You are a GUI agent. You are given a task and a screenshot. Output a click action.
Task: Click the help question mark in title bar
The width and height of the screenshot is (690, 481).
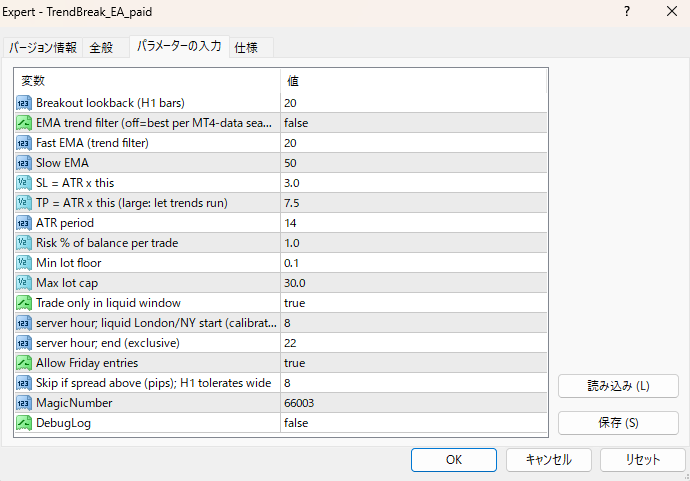pos(627,11)
